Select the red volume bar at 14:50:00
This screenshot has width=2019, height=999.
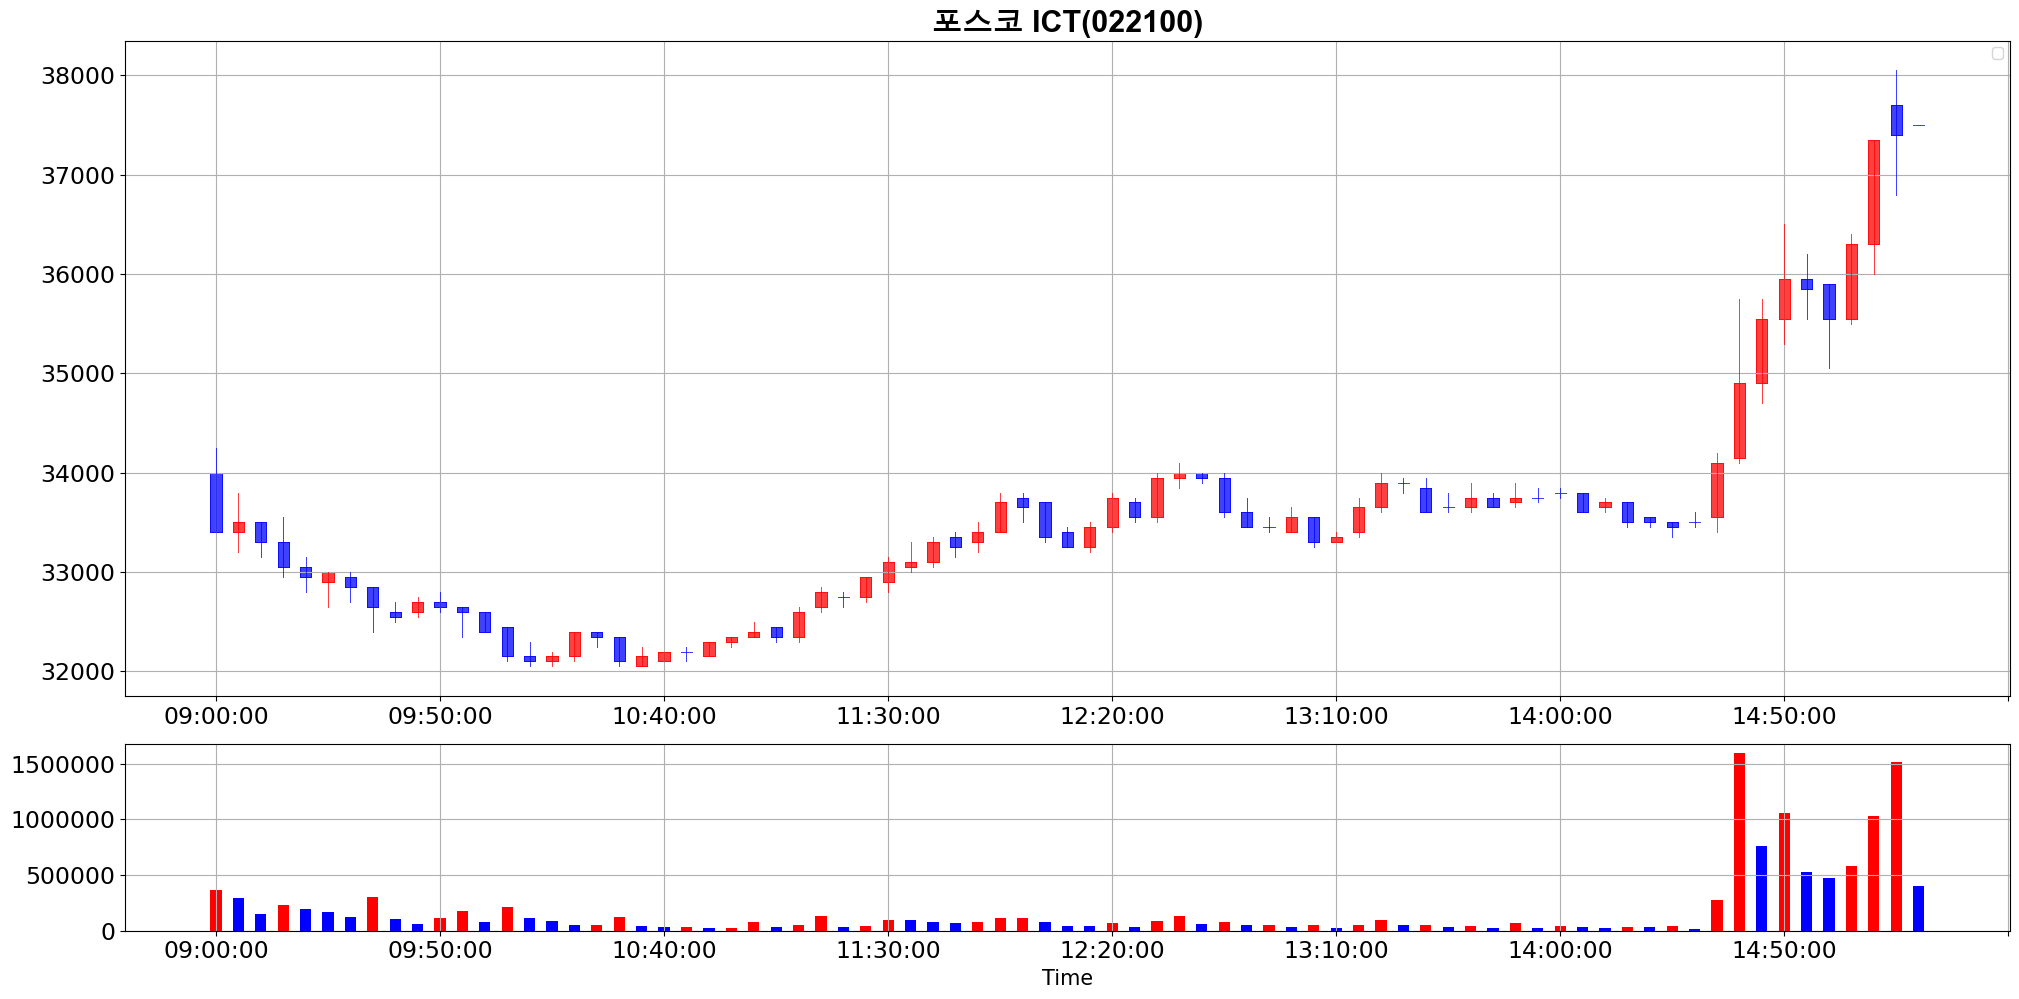click(1784, 872)
